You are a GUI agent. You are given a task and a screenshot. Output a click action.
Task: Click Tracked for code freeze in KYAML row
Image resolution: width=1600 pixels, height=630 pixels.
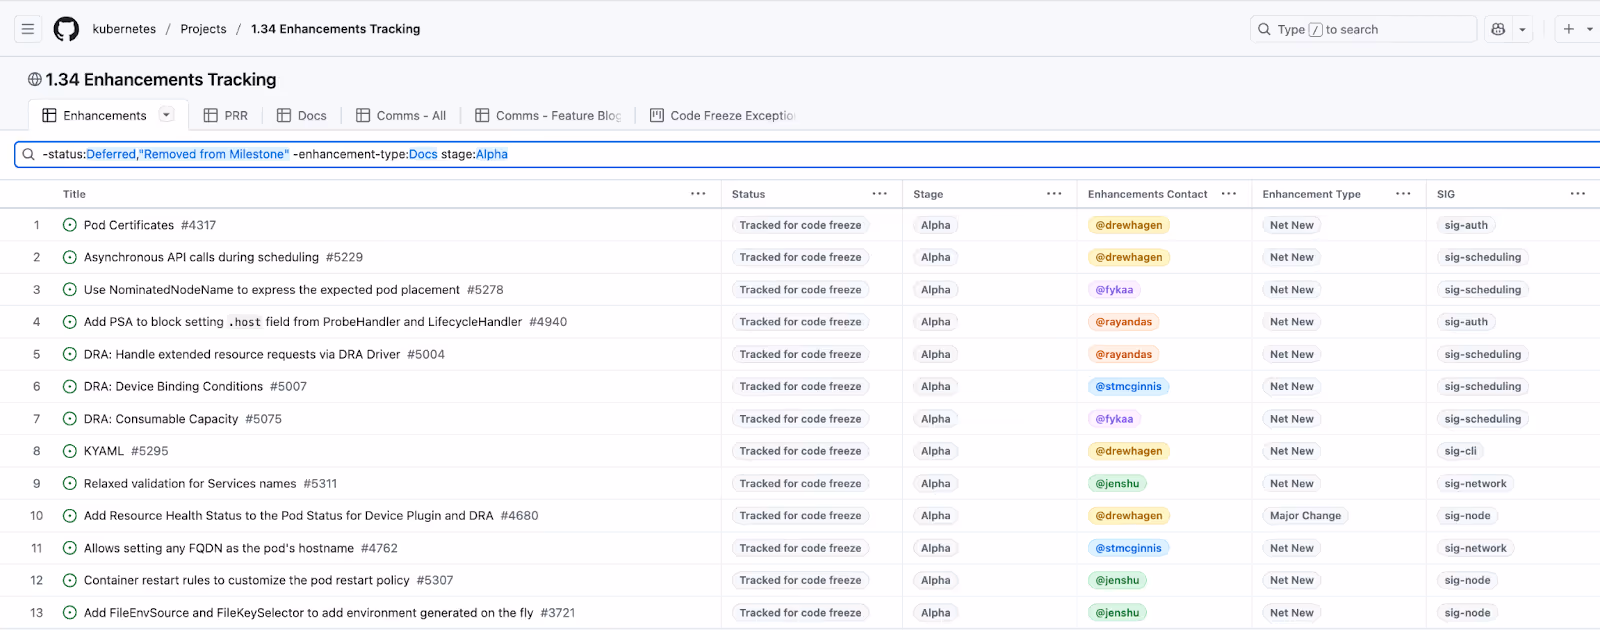[800, 451]
